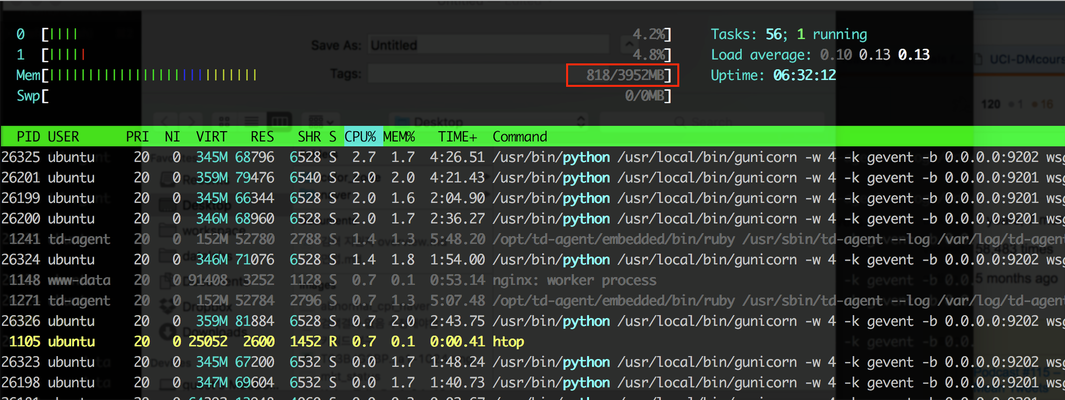Click the 4:26.51 TIME+ value
Screen dimensions: 1065x400
[456, 158]
